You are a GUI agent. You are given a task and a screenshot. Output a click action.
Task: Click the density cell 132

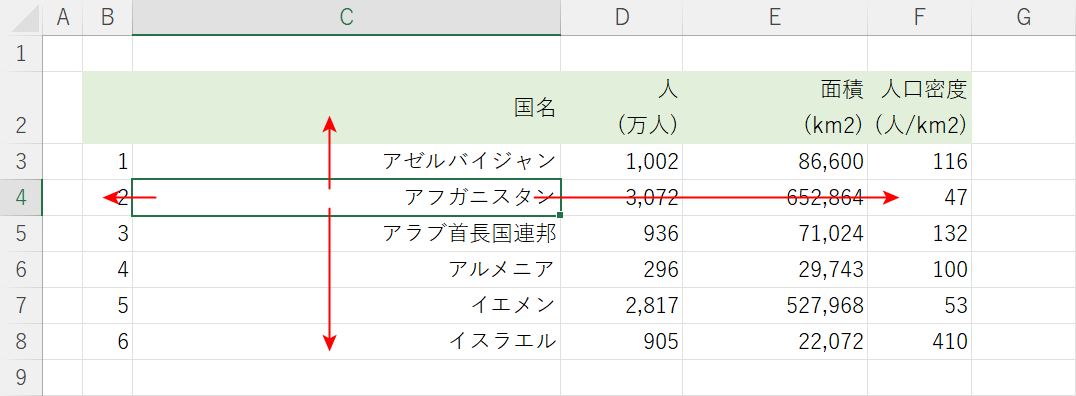pyautogui.click(x=920, y=234)
